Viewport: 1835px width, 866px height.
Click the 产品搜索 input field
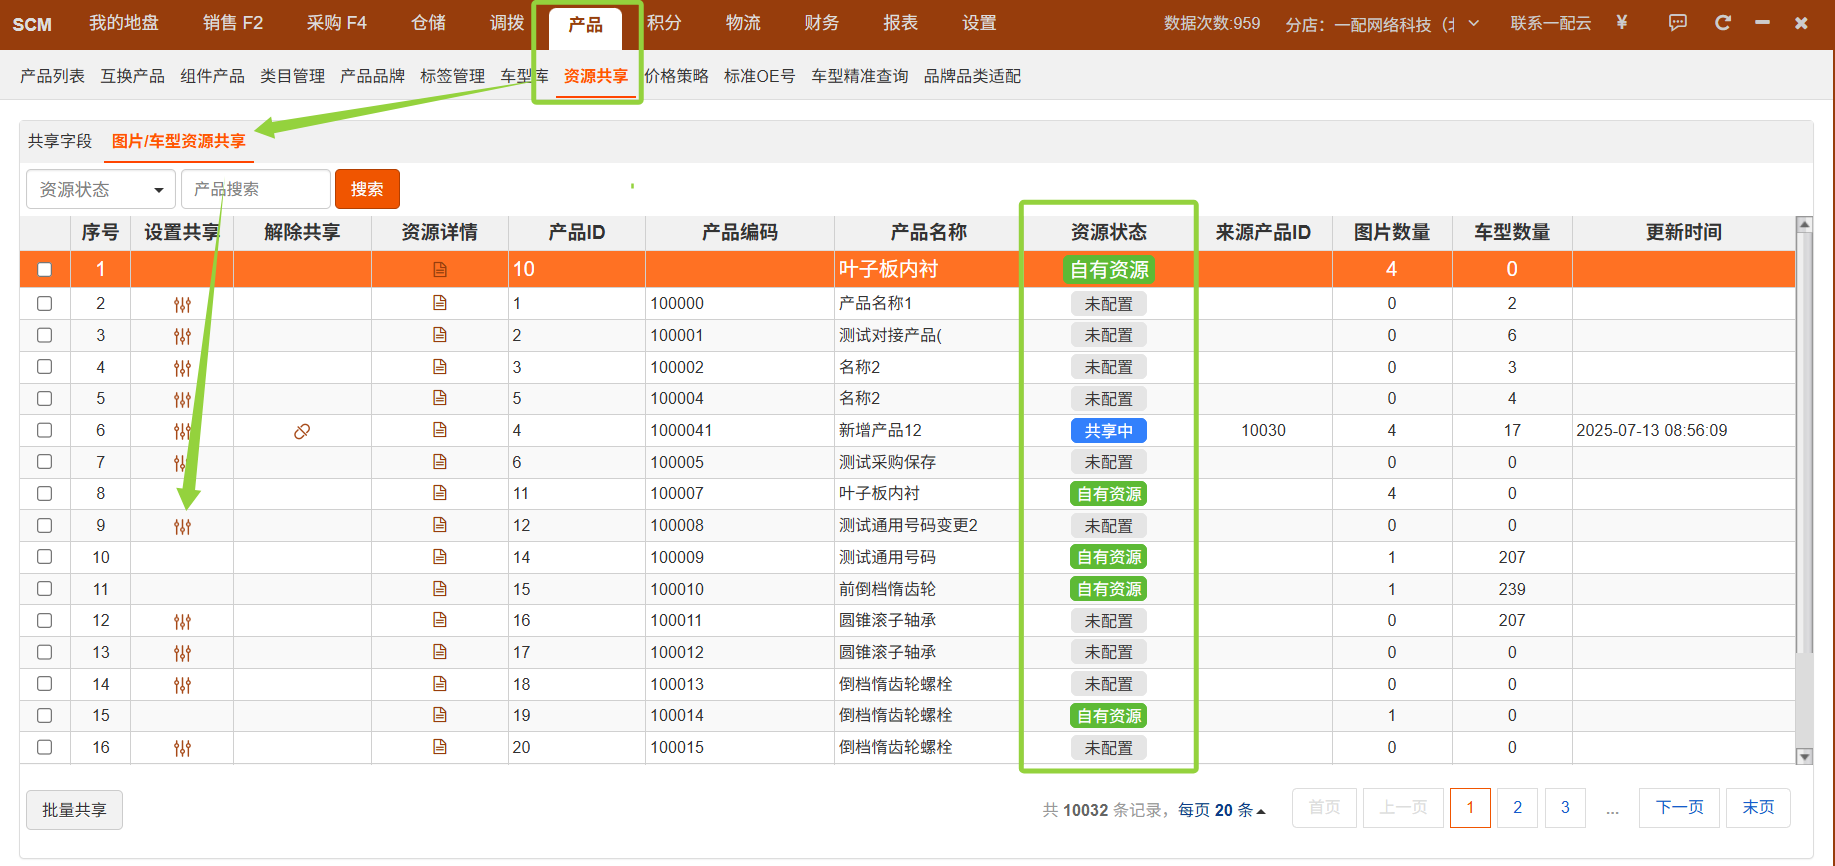click(x=255, y=189)
